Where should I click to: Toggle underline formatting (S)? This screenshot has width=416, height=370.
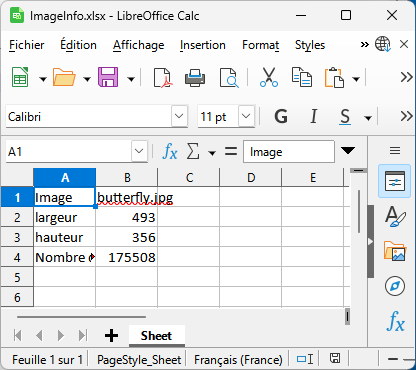coord(345,117)
